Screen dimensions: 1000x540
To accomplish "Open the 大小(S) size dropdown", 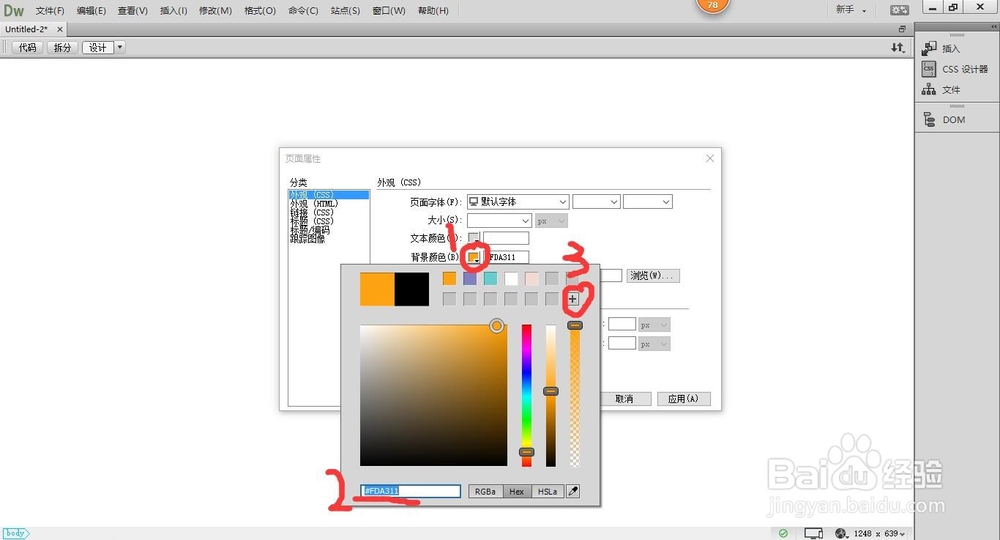I will [499, 221].
